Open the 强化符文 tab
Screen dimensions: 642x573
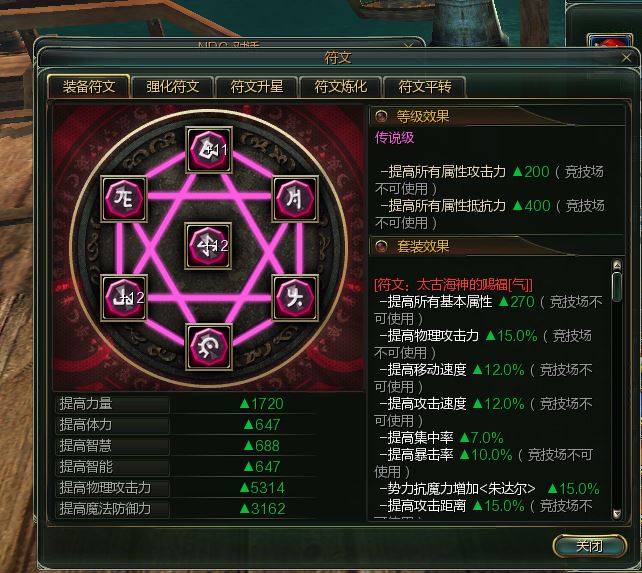coord(173,86)
